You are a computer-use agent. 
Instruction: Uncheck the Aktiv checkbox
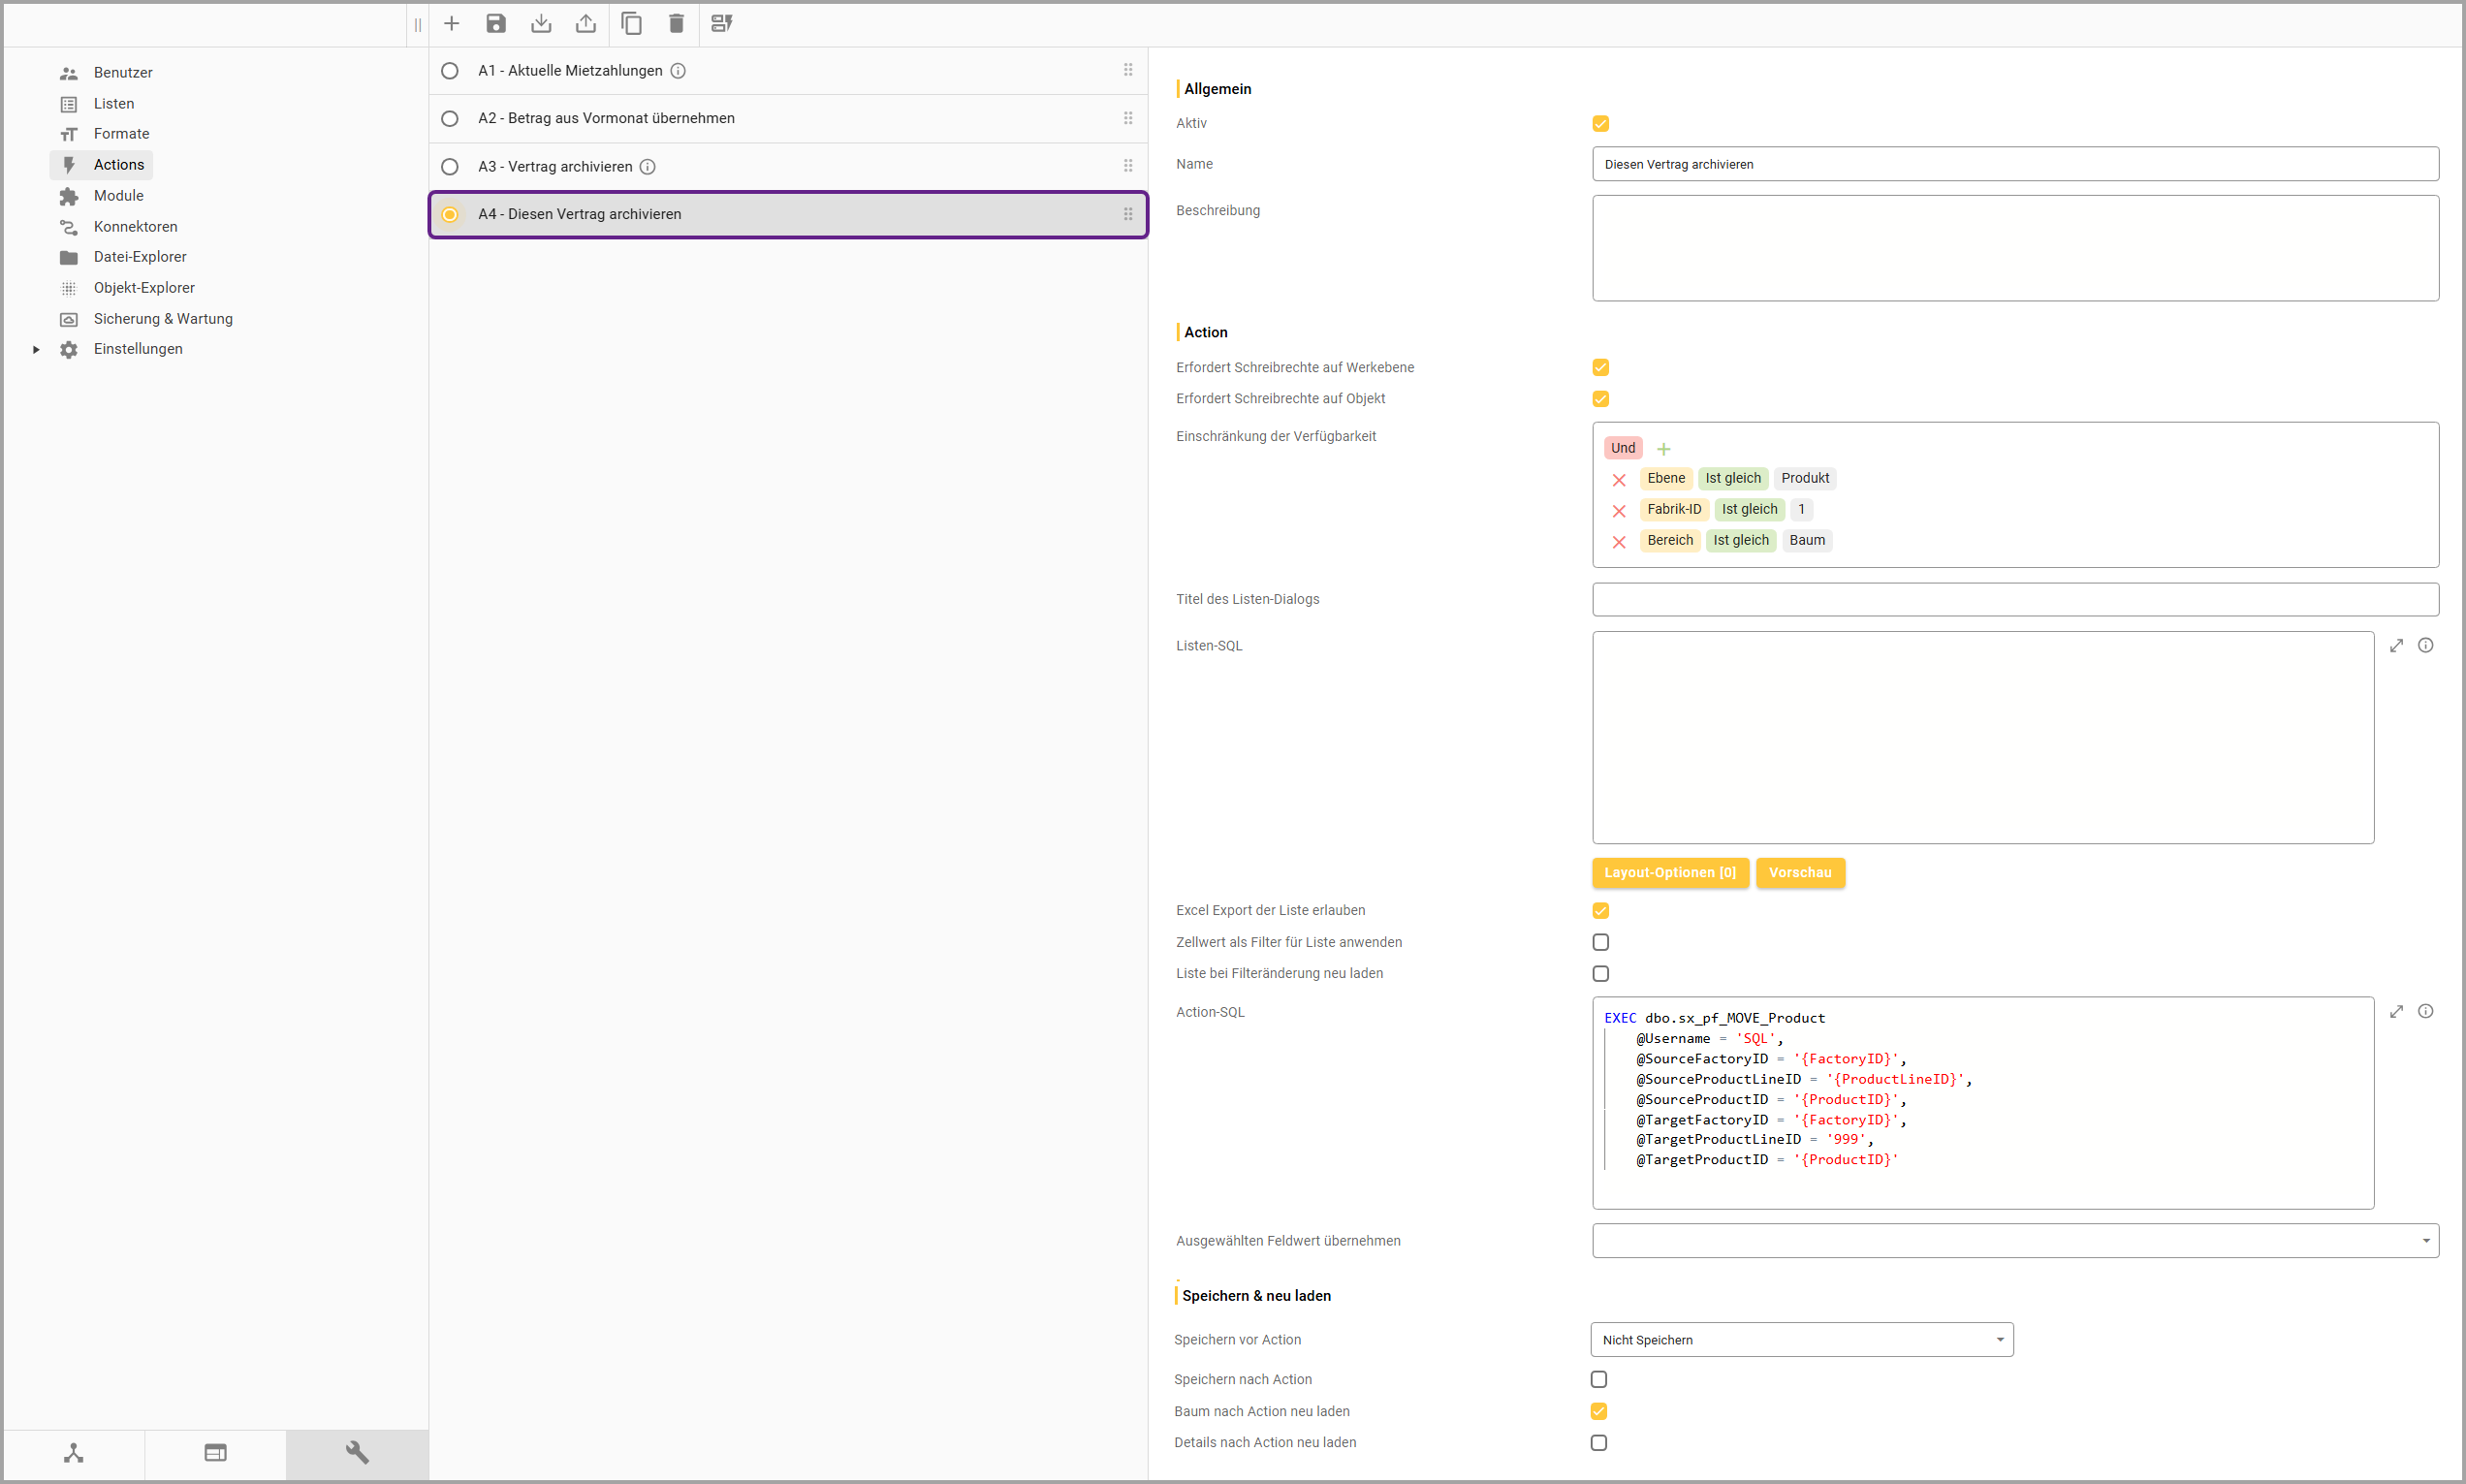coord(1600,124)
